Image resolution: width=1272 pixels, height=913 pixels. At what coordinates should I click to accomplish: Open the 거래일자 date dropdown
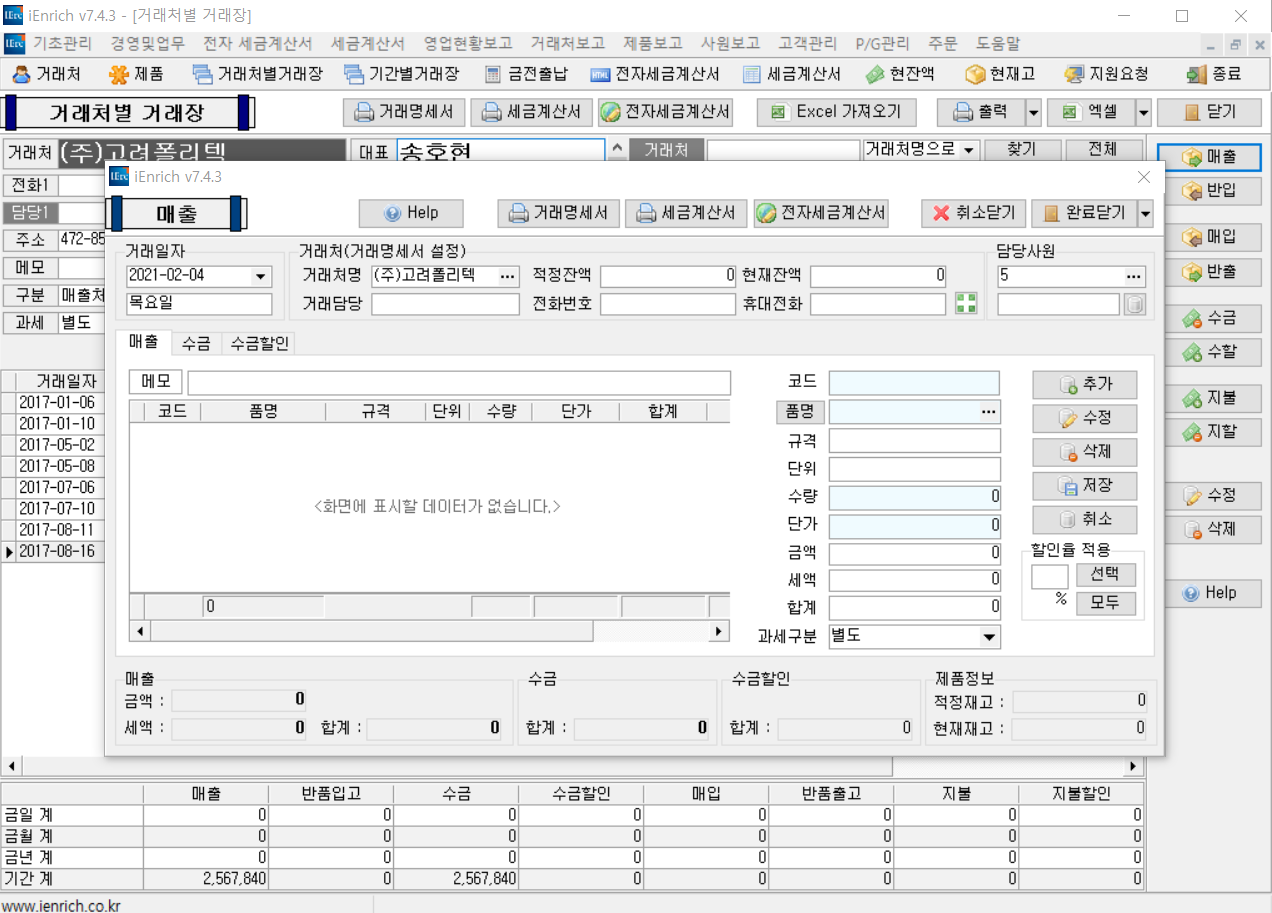coord(261,276)
